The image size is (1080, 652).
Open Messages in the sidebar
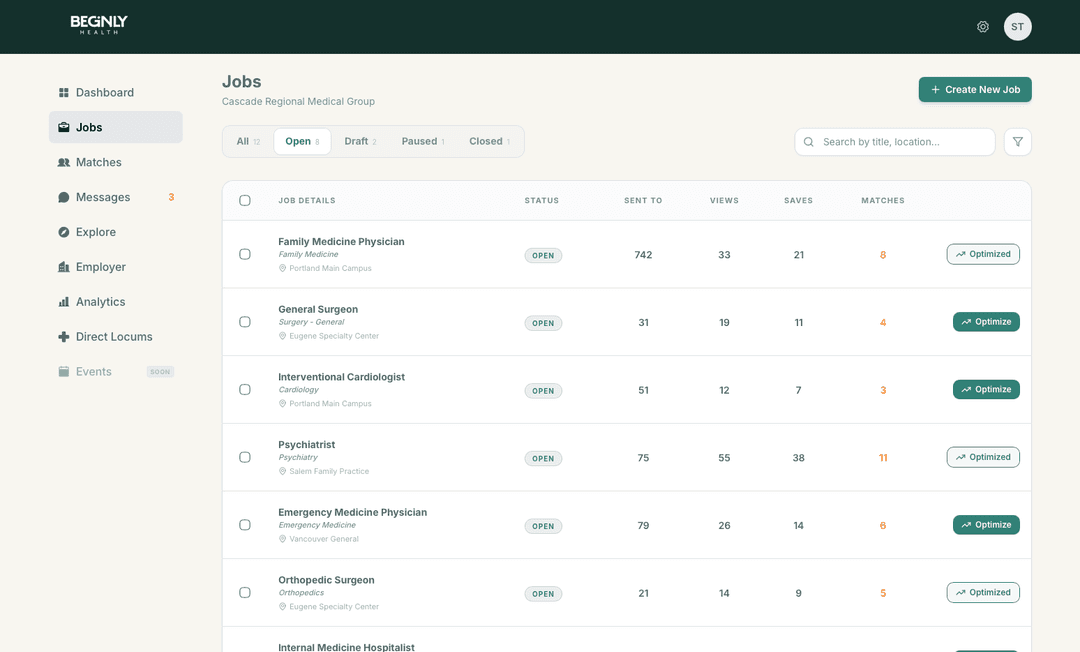click(102, 197)
